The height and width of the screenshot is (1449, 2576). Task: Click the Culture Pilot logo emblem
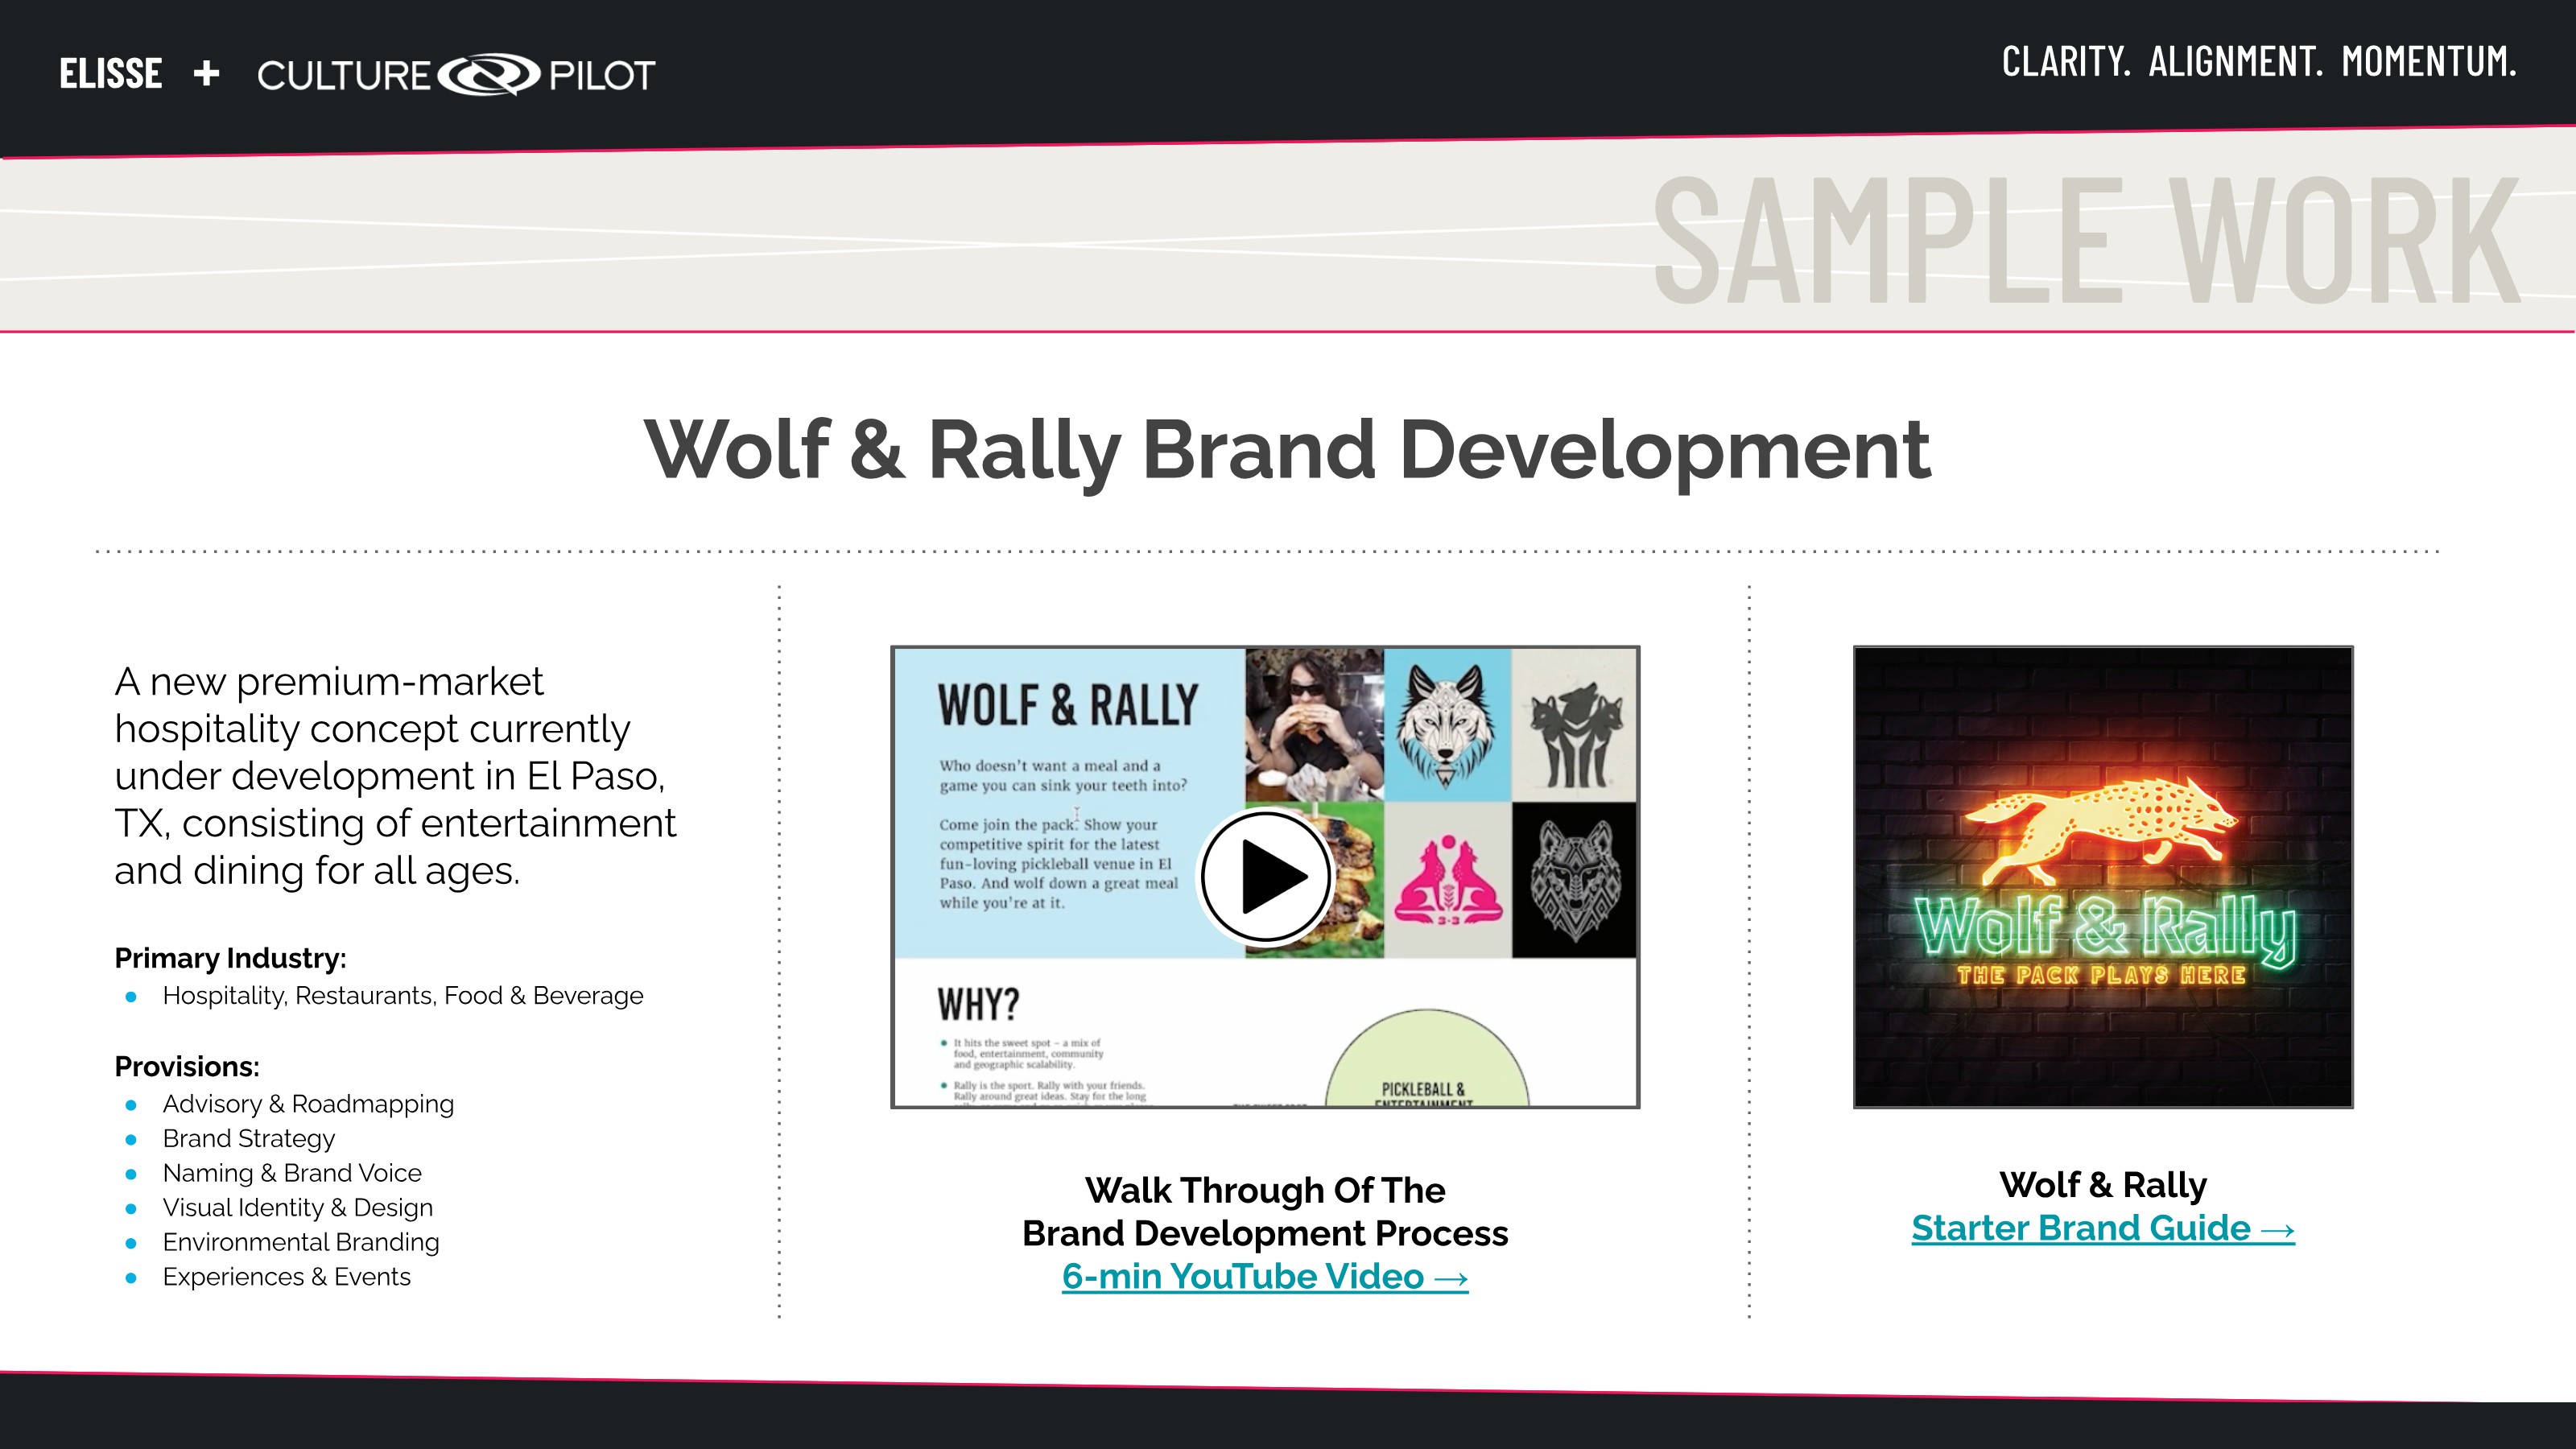(x=490, y=75)
